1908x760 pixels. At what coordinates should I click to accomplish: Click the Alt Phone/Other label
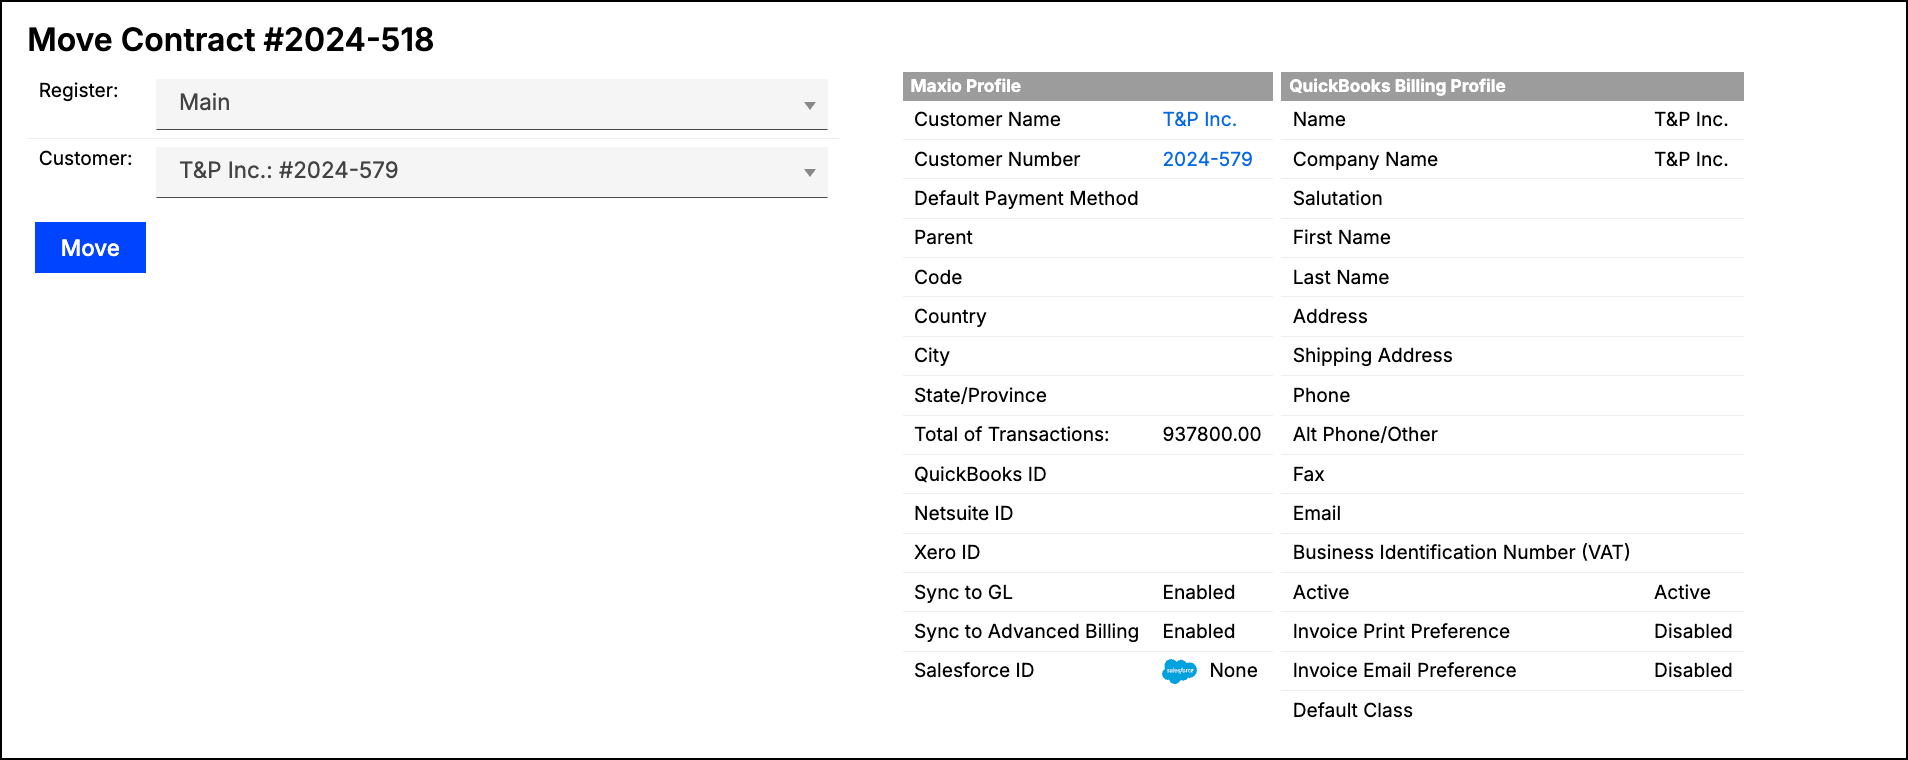pyautogui.click(x=1365, y=434)
